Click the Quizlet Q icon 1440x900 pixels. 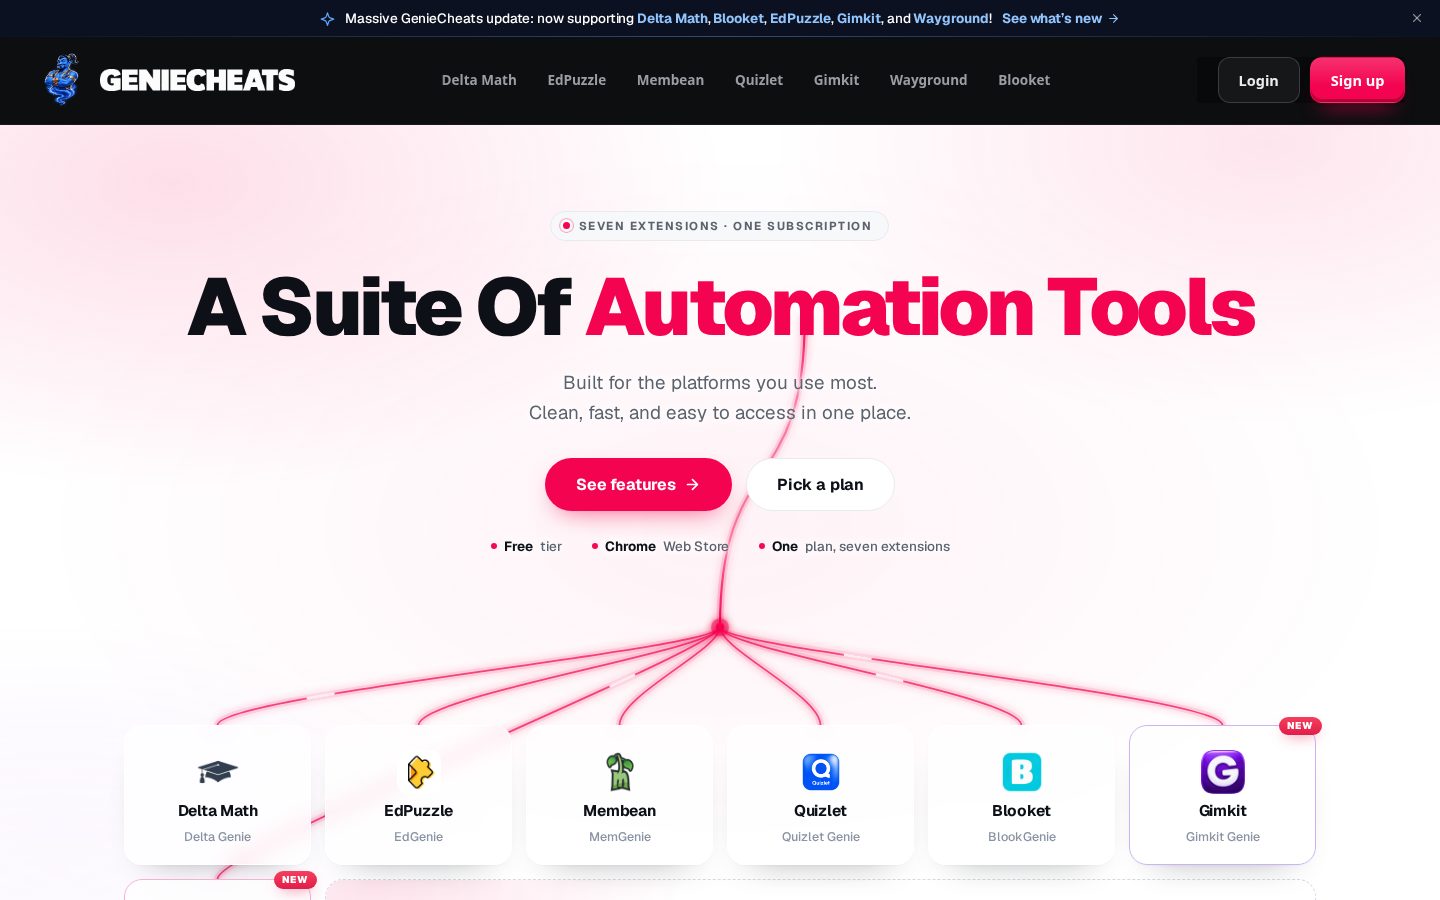point(821,772)
